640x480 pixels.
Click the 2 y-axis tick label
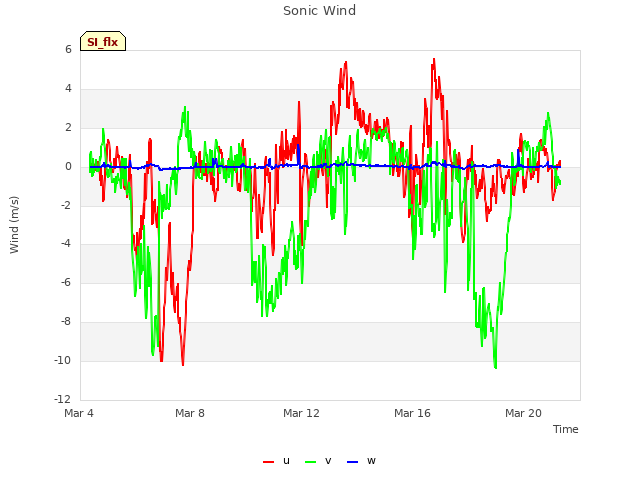68,127
